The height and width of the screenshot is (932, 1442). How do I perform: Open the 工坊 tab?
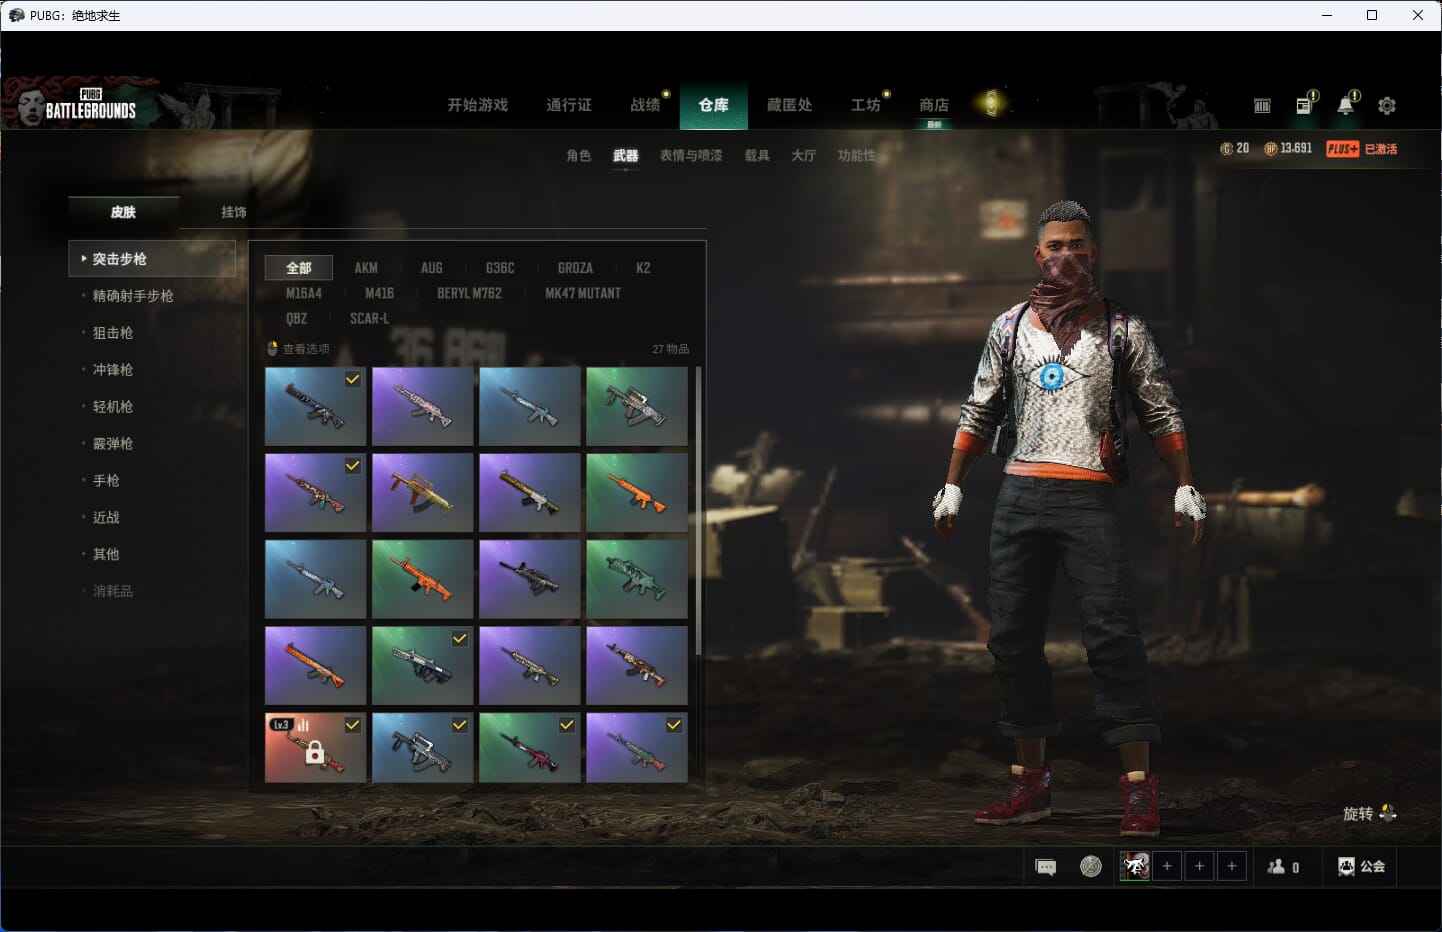[x=865, y=105]
